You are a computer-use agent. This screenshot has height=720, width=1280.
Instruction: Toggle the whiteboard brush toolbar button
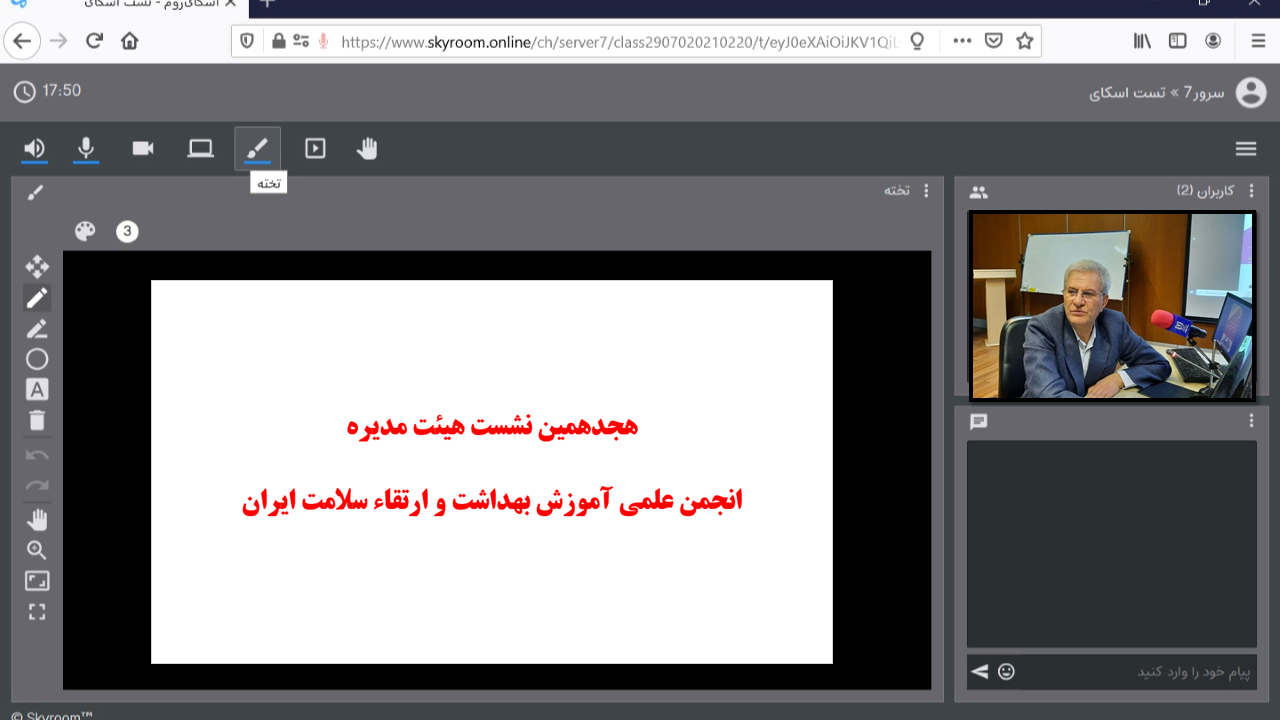257,149
